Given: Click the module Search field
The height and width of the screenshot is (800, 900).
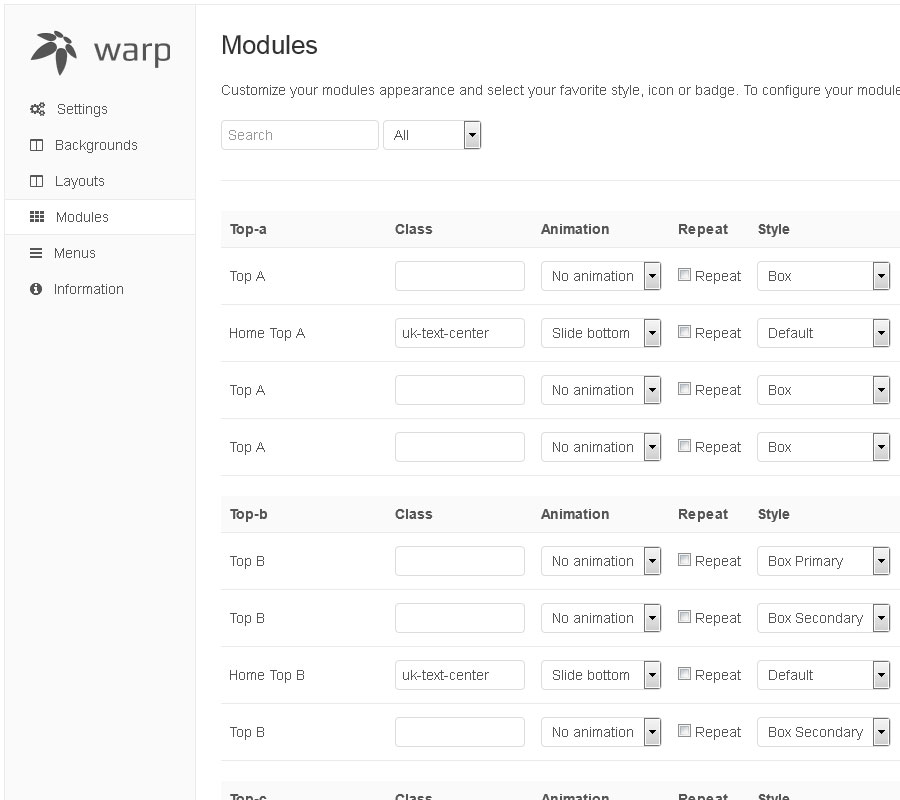Looking at the screenshot, I should click(299, 135).
